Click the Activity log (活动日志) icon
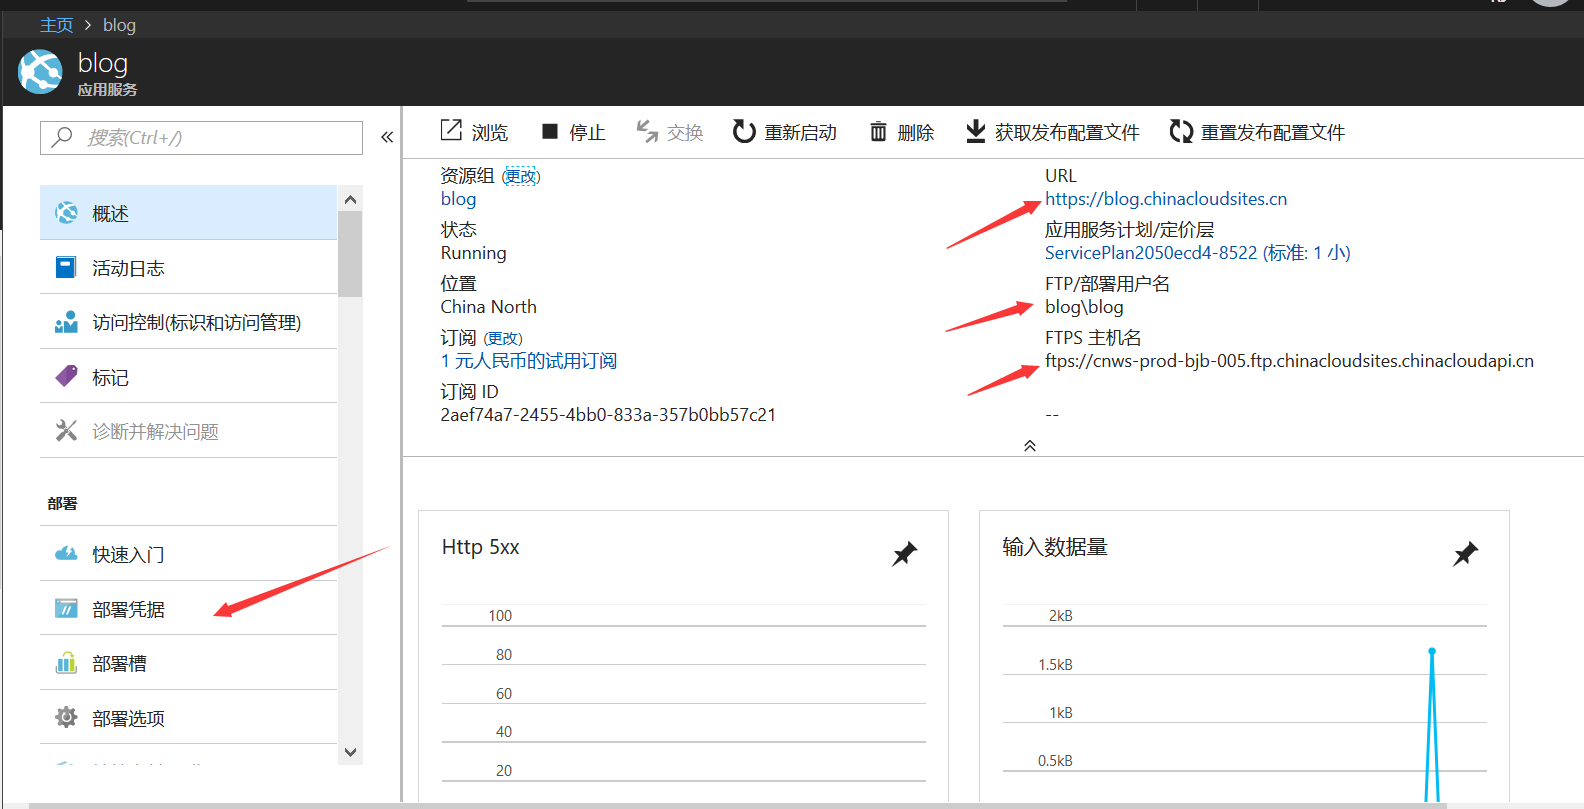1584x809 pixels. tap(66, 267)
